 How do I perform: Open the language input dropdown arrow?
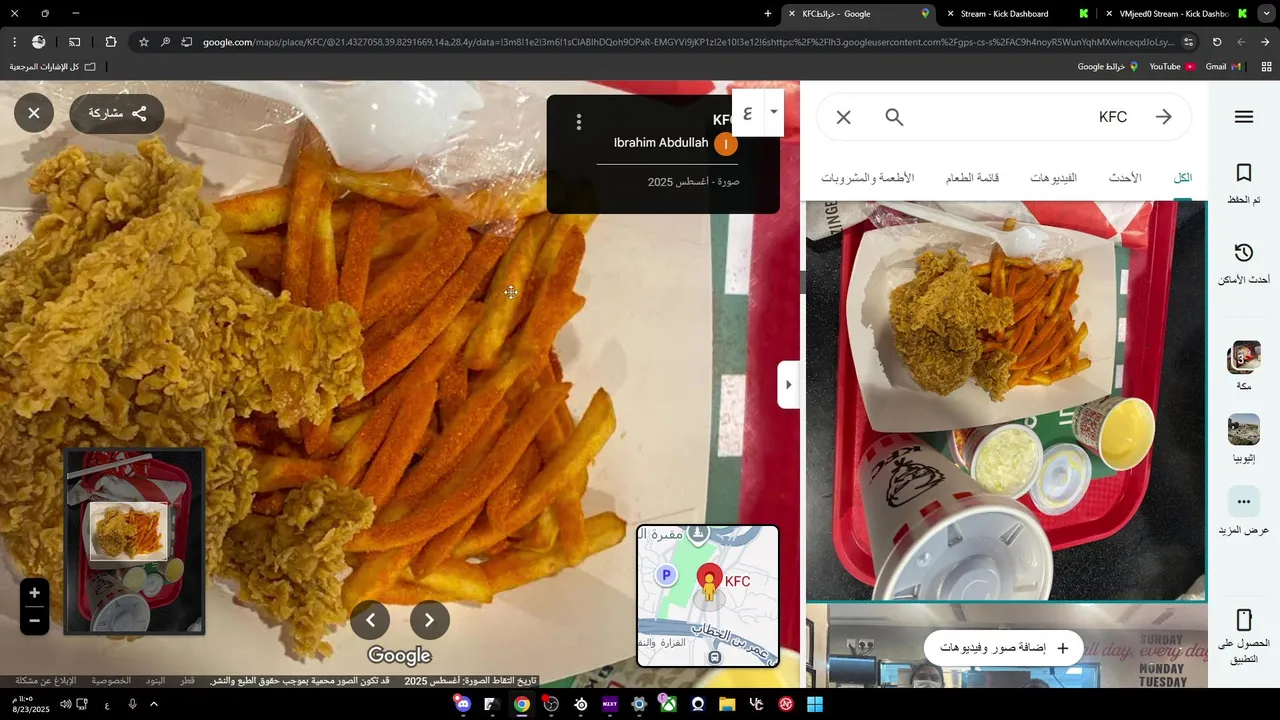tap(773, 112)
